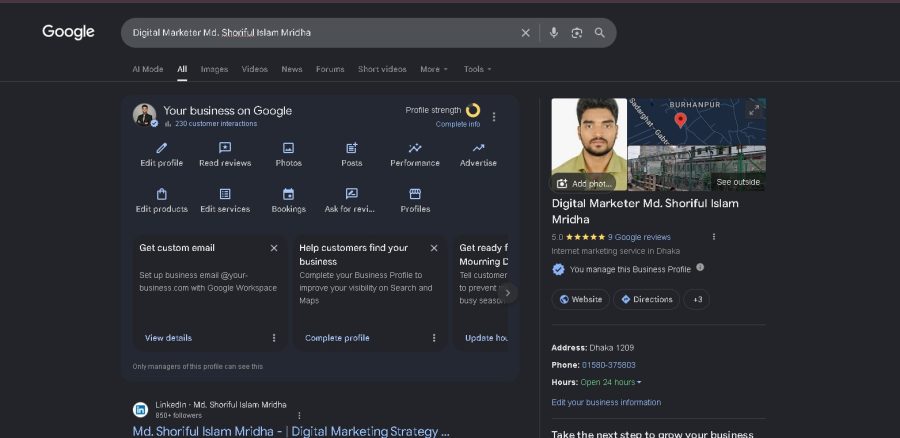Dismiss the Get custom email card
The width and height of the screenshot is (900, 438).
click(x=274, y=248)
